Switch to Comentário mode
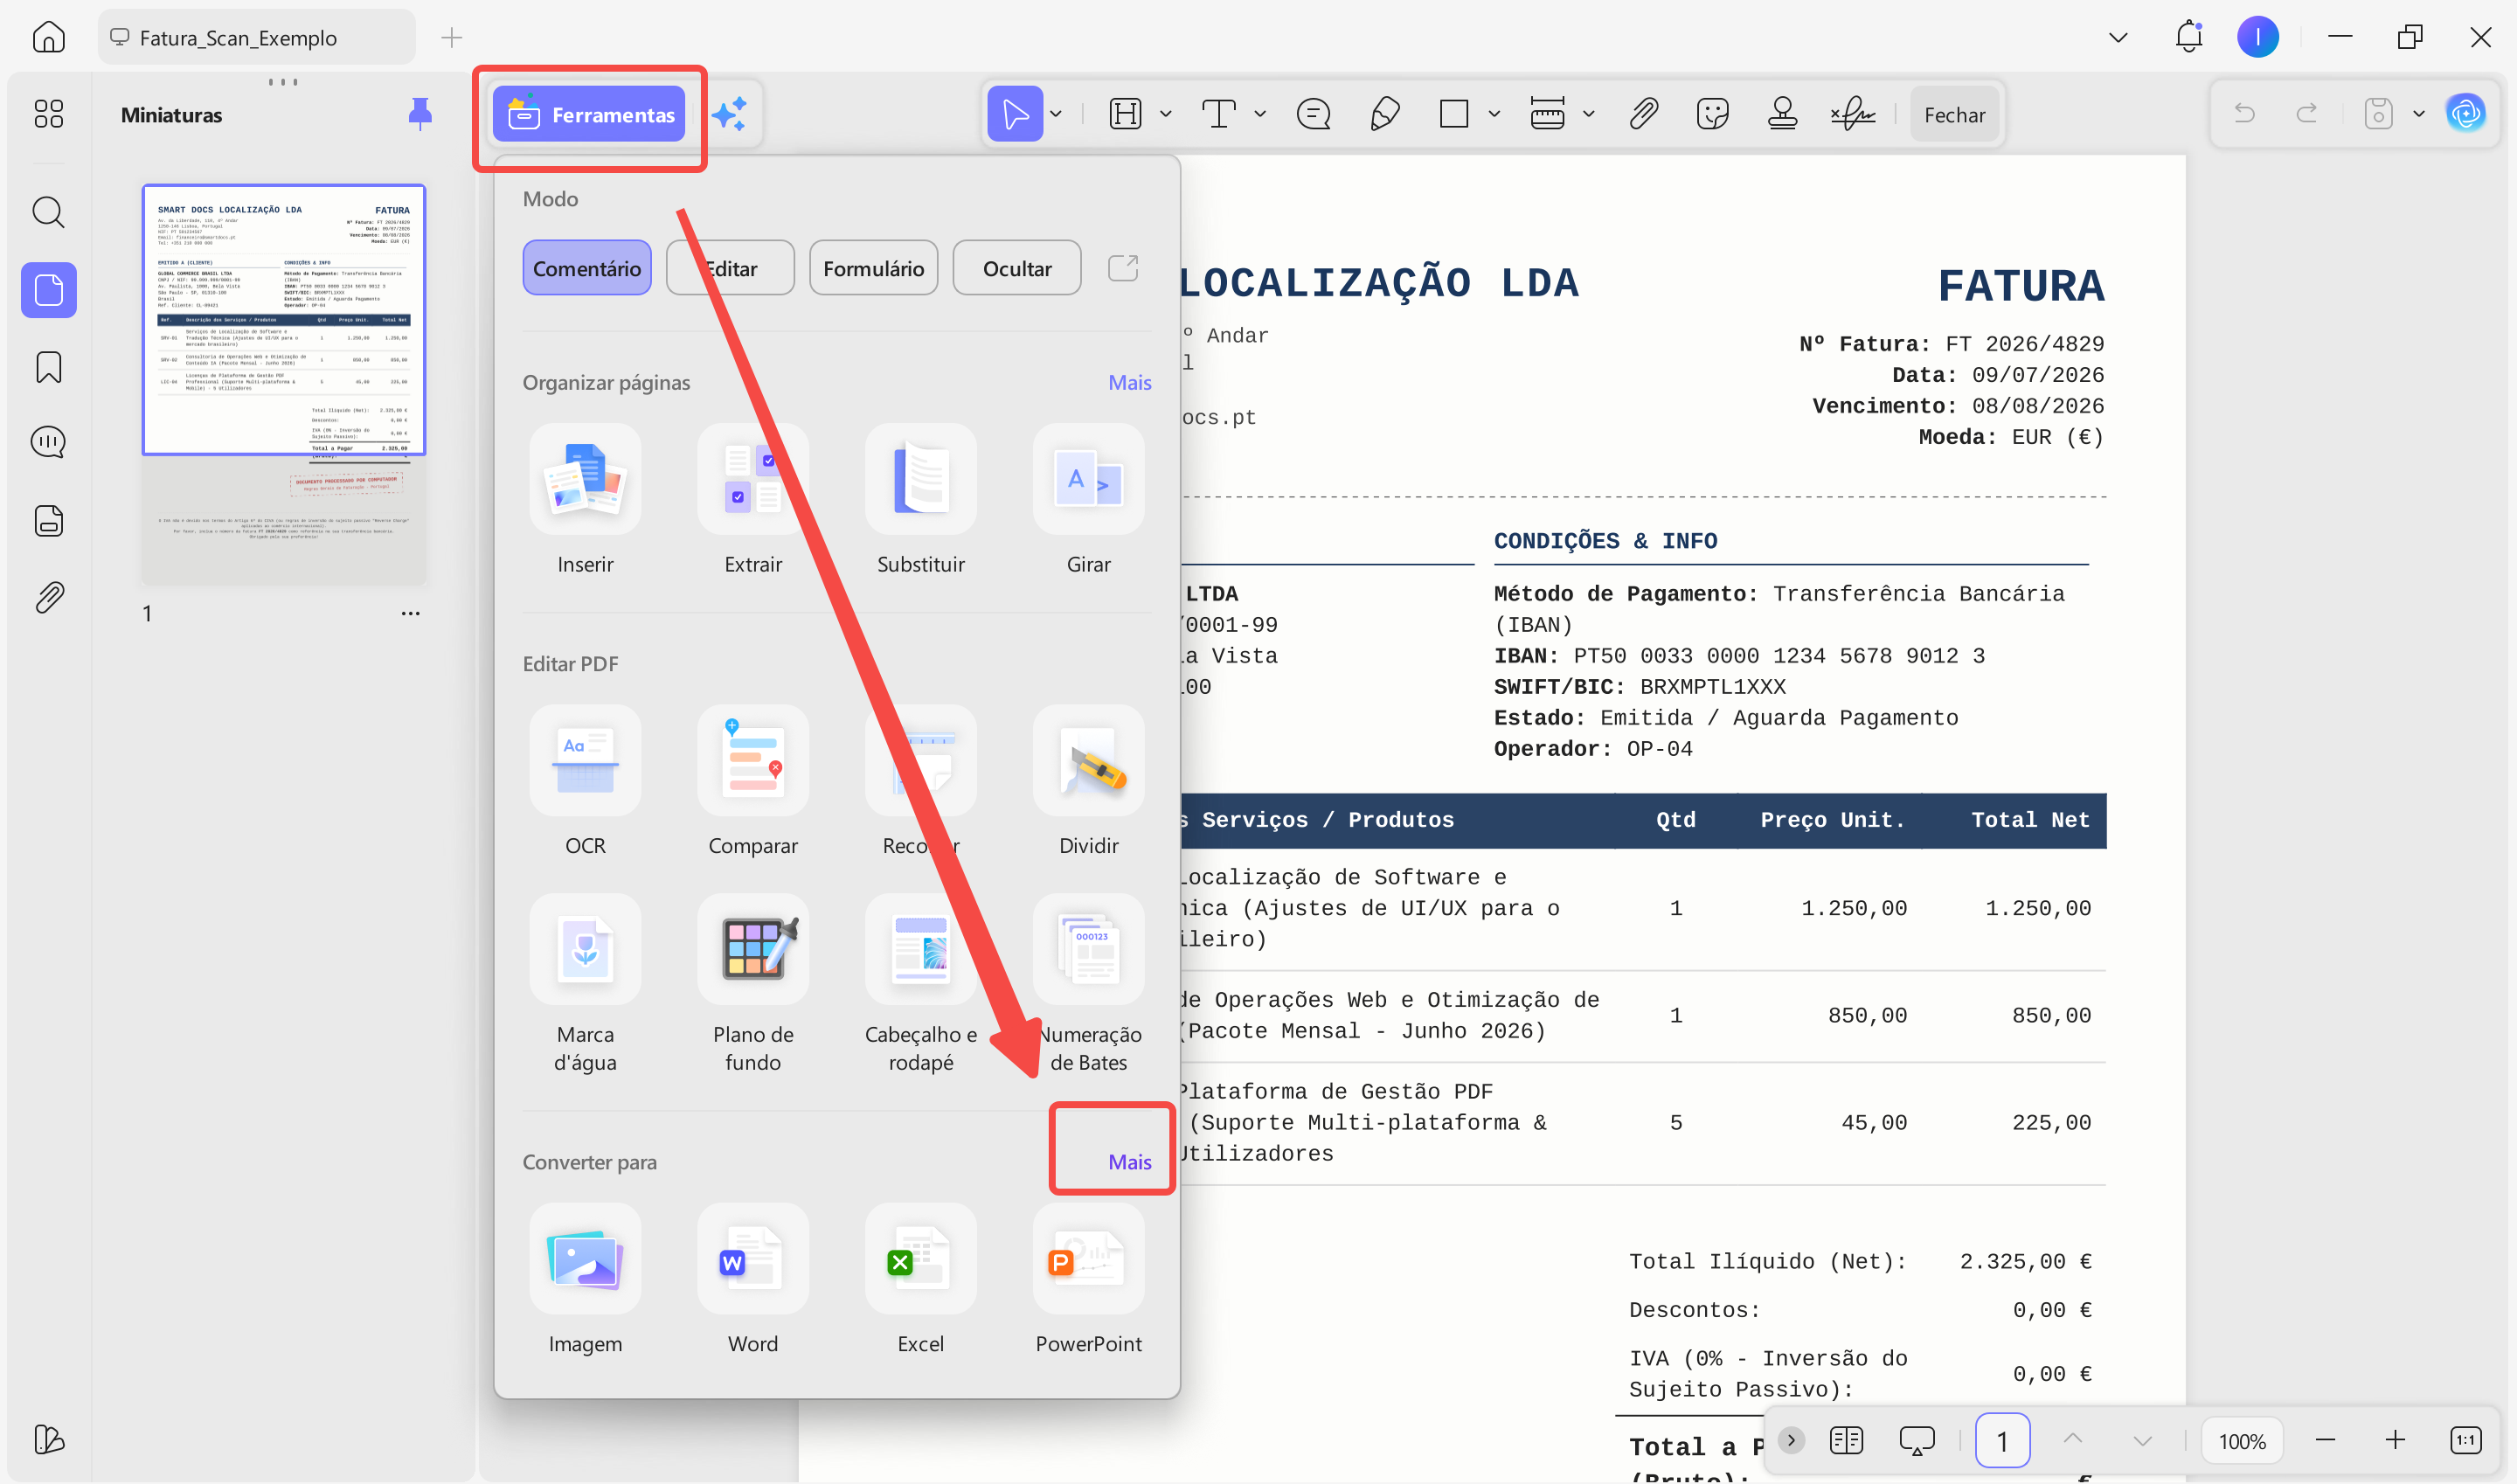Image resolution: width=2517 pixels, height=1484 pixels. click(x=587, y=268)
